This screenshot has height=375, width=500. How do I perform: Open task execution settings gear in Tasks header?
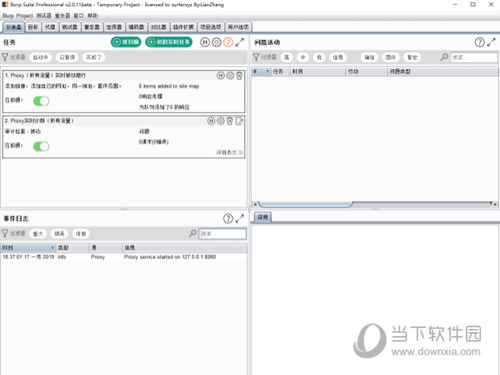(217, 42)
